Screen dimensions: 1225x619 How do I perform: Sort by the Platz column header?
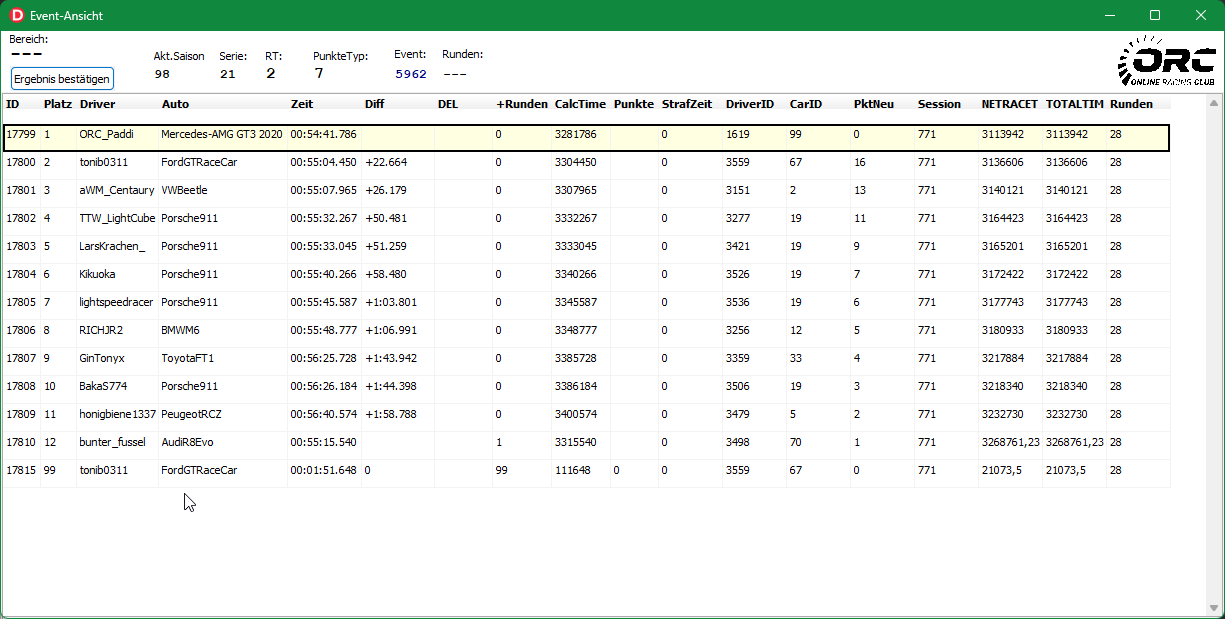[x=57, y=104]
